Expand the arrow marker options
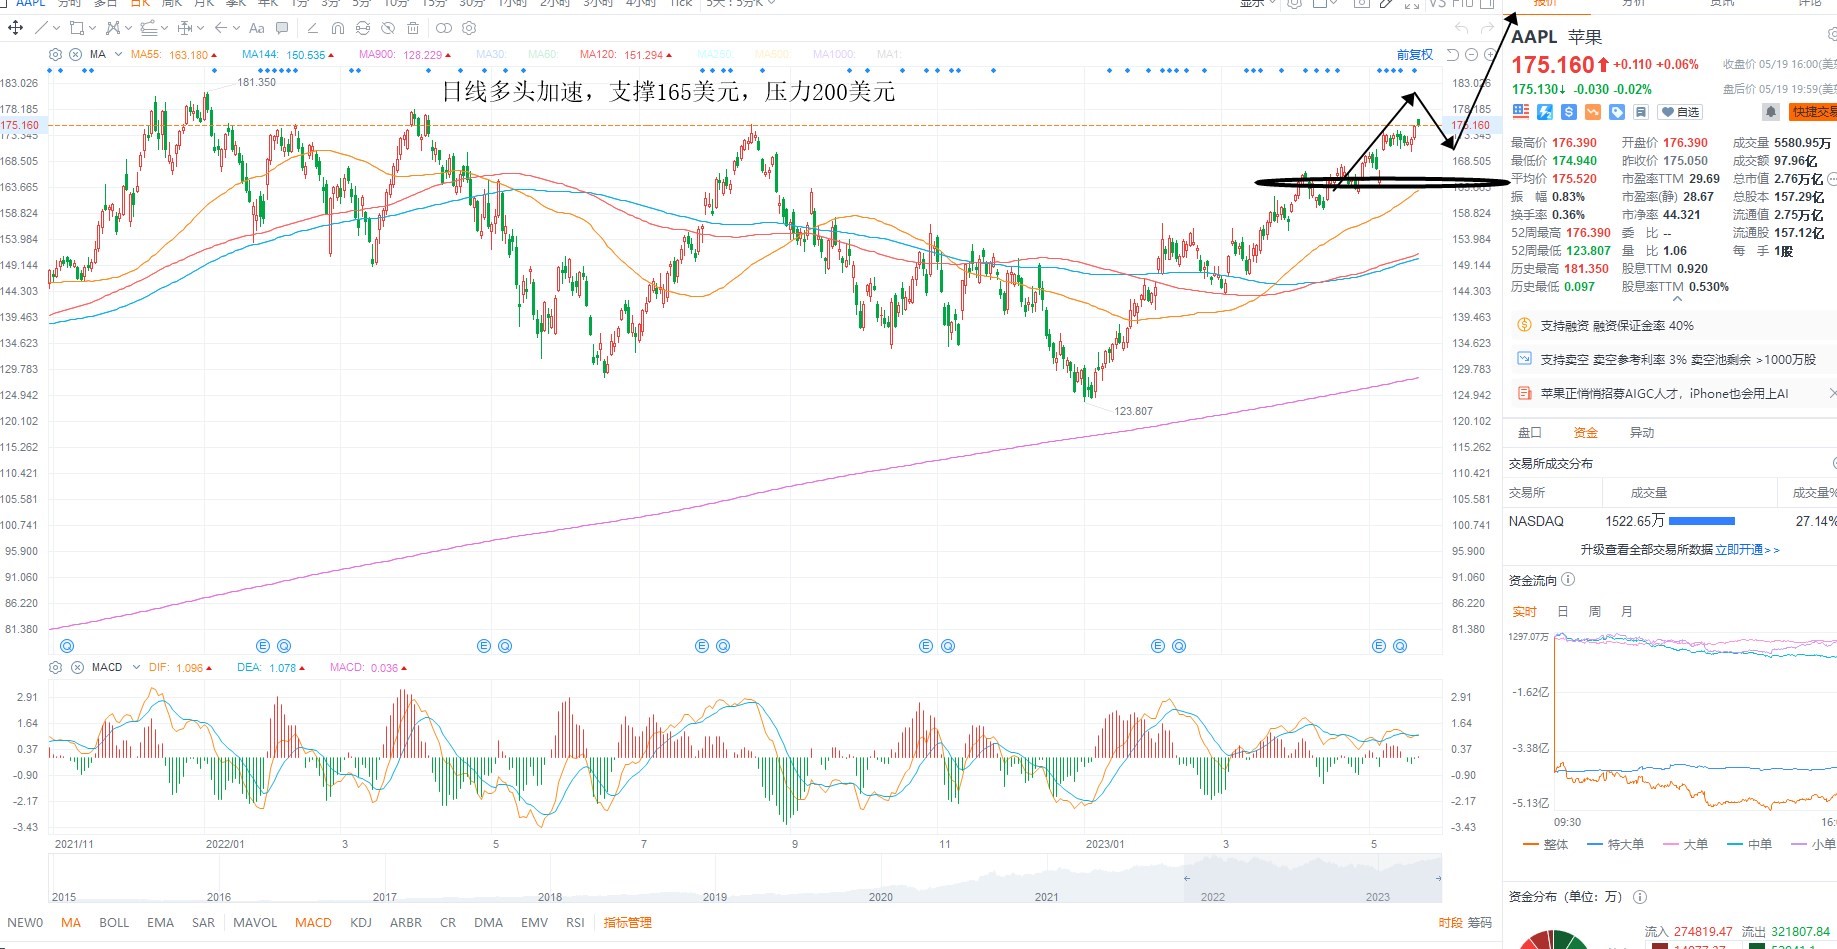 (x=236, y=28)
